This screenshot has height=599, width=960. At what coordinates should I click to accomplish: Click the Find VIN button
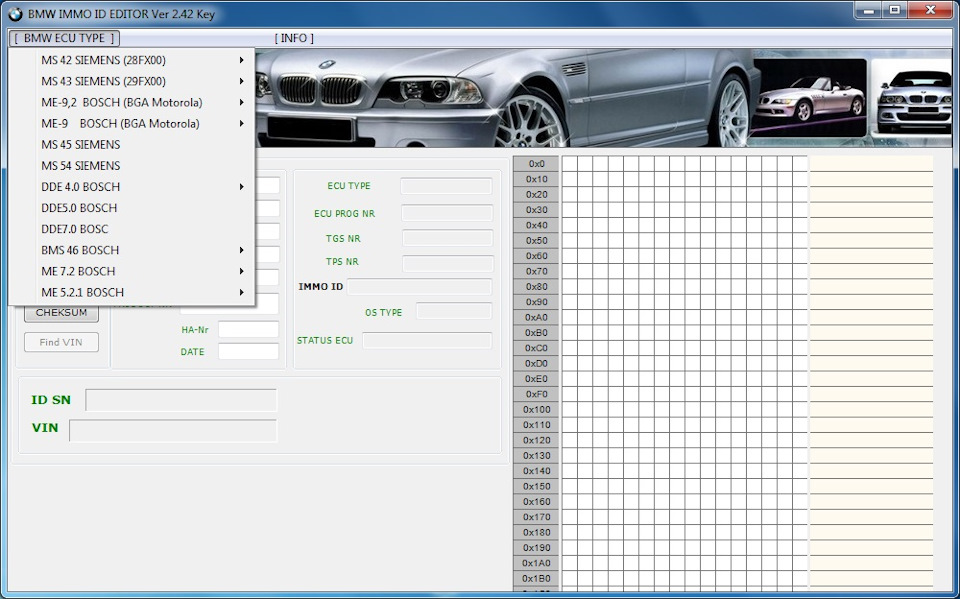[x=61, y=343]
